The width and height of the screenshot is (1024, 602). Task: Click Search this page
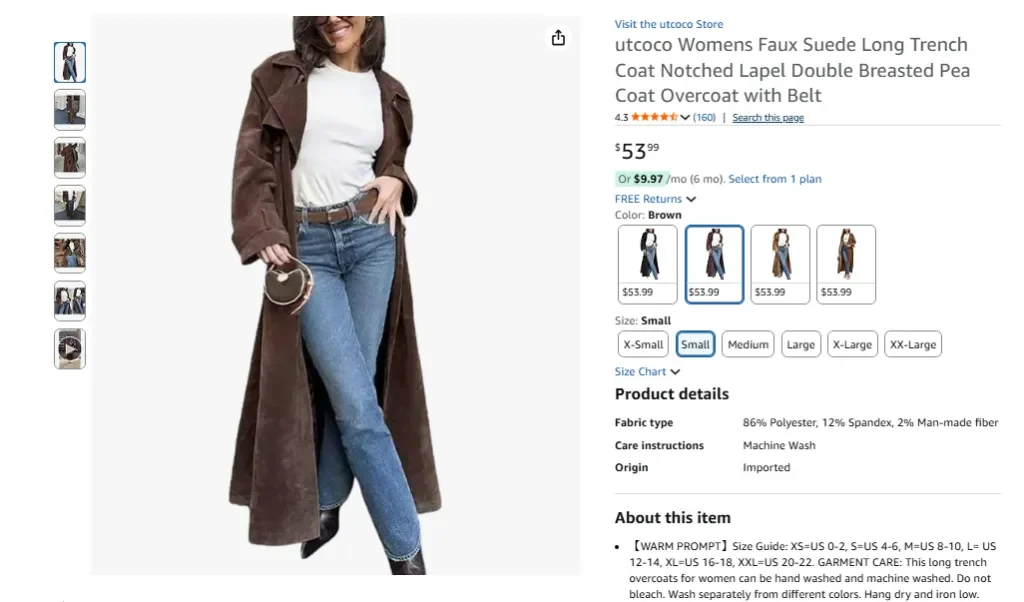768,117
